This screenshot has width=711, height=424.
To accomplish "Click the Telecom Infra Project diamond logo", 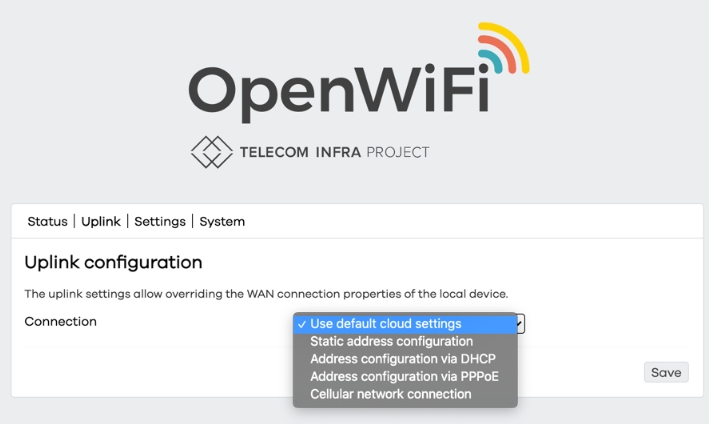I will [x=211, y=152].
